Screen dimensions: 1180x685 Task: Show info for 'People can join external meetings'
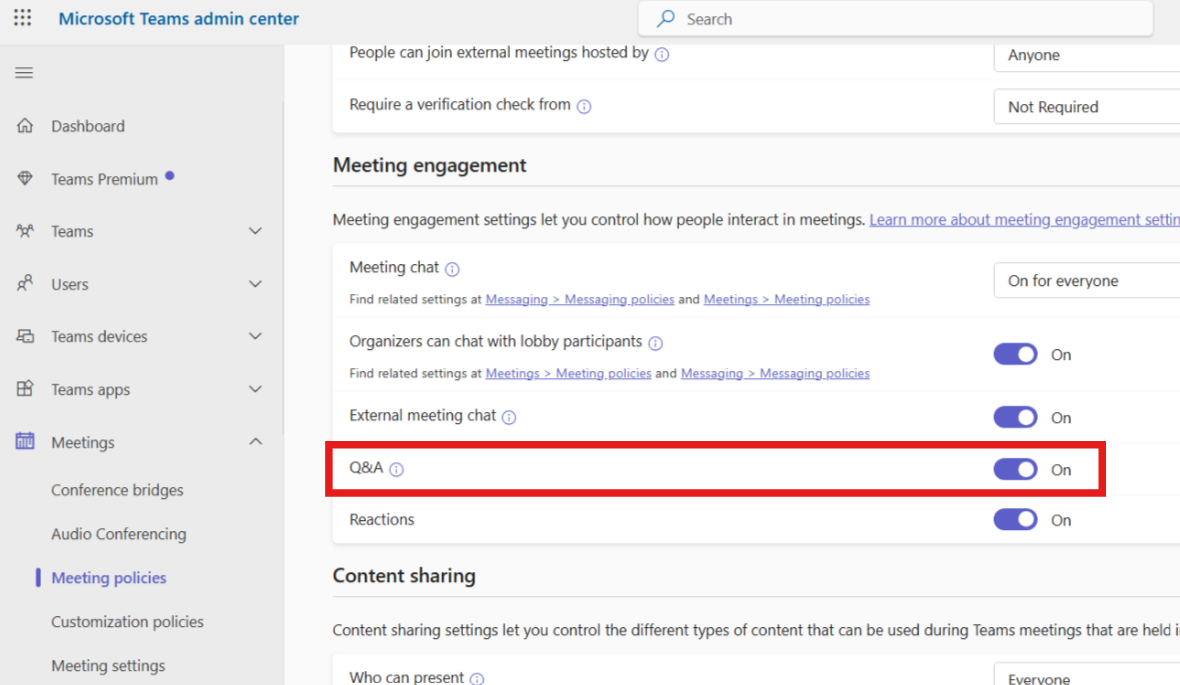click(661, 54)
